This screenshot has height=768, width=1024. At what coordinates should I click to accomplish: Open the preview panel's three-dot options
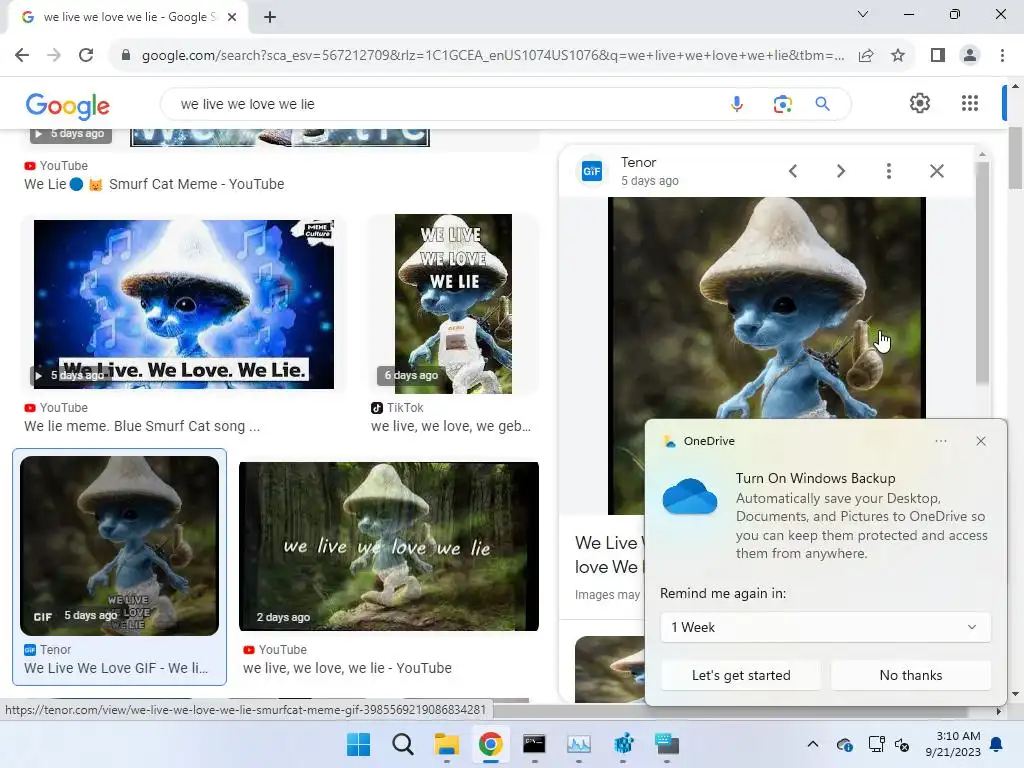(889, 171)
